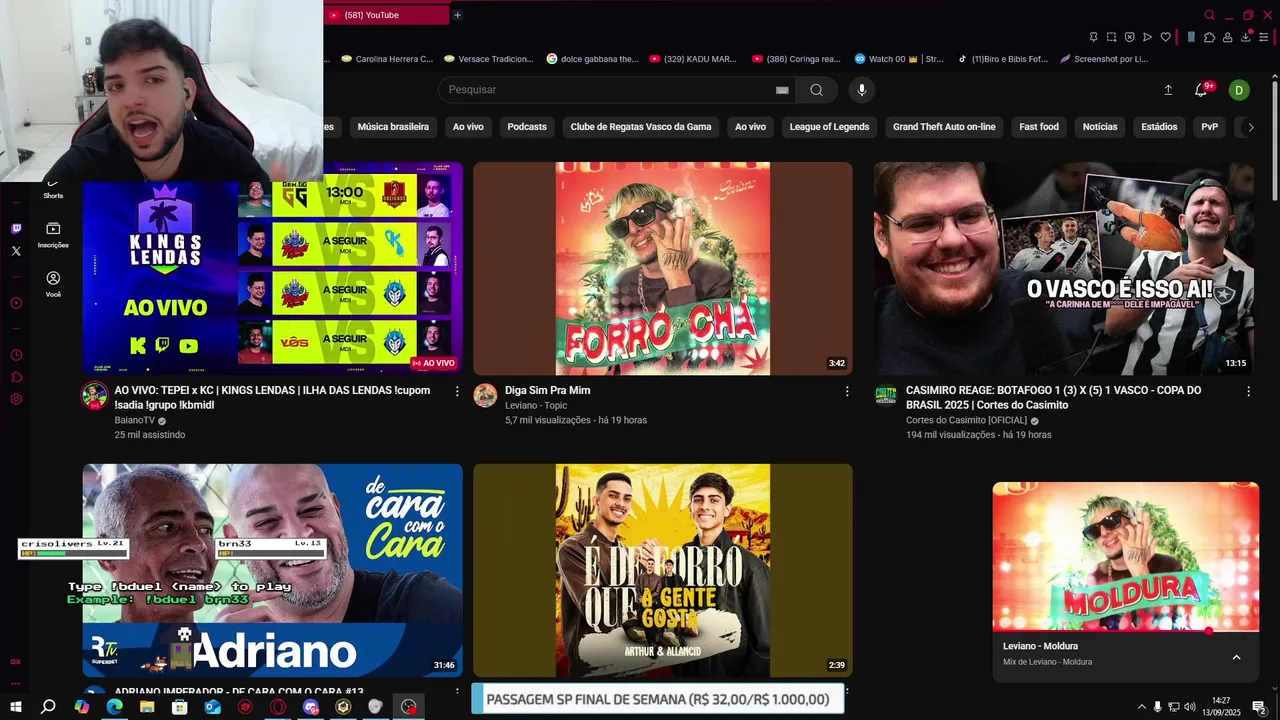This screenshot has height=720, width=1280.
Task: Open Opera easy setup sliders icon
Action: (1263, 37)
